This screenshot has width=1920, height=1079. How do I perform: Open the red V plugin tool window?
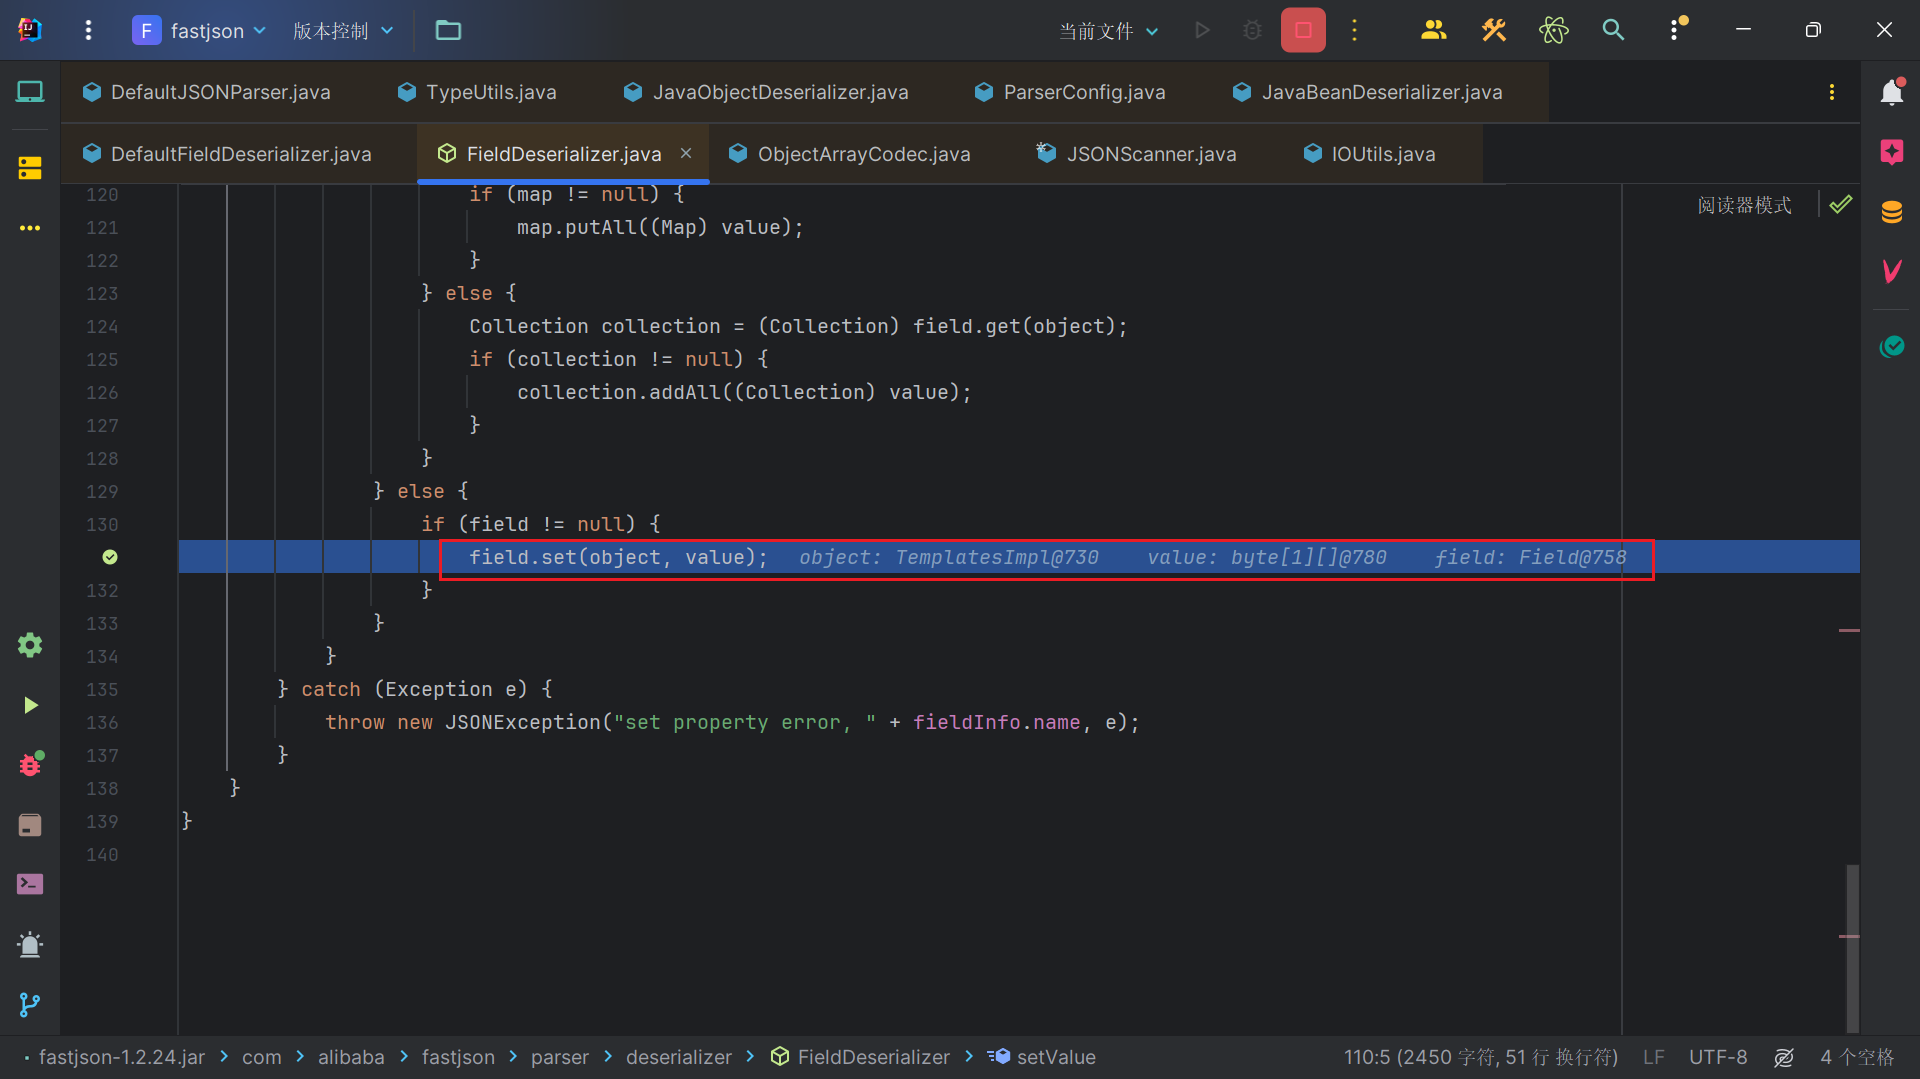(1892, 271)
